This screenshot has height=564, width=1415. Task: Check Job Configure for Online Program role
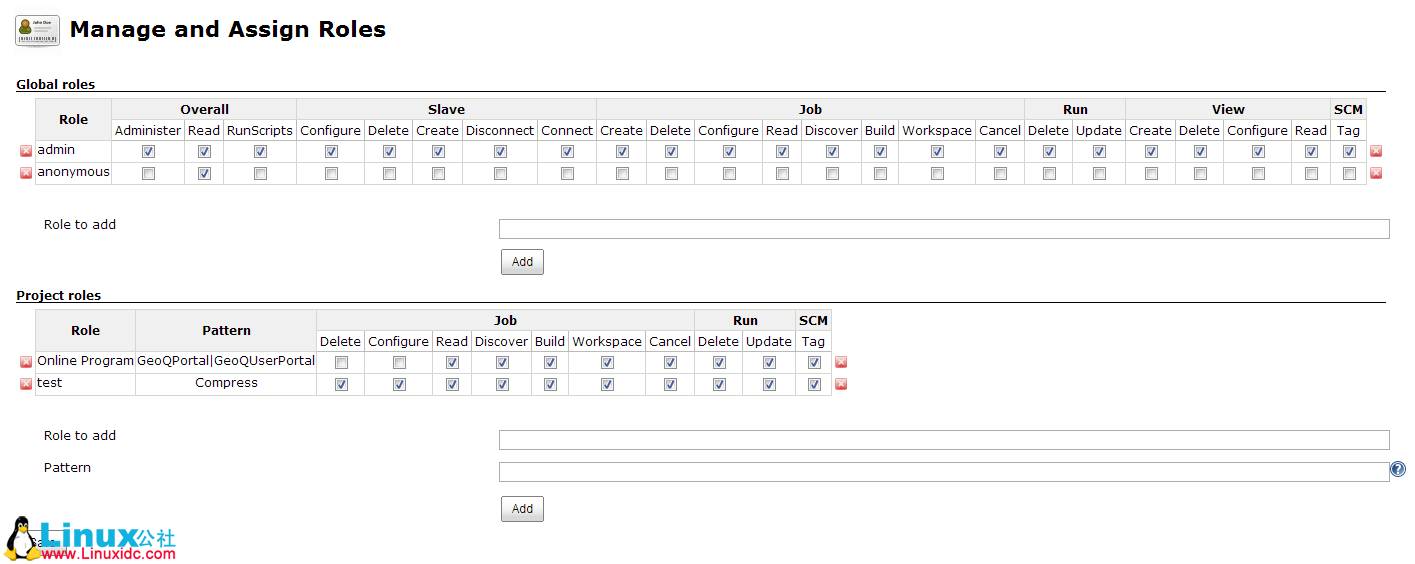(399, 362)
